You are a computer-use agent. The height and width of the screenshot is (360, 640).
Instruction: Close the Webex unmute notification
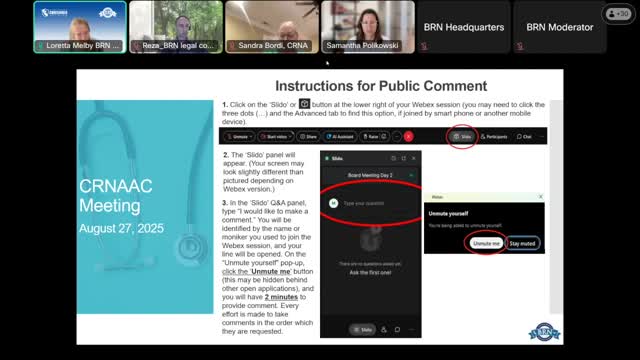[541, 197]
